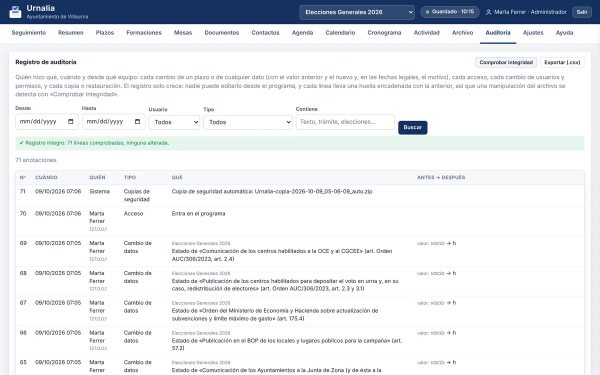Select the Auditoría tab
Image resolution: width=600 pixels, height=375 pixels.
point(498,33)
